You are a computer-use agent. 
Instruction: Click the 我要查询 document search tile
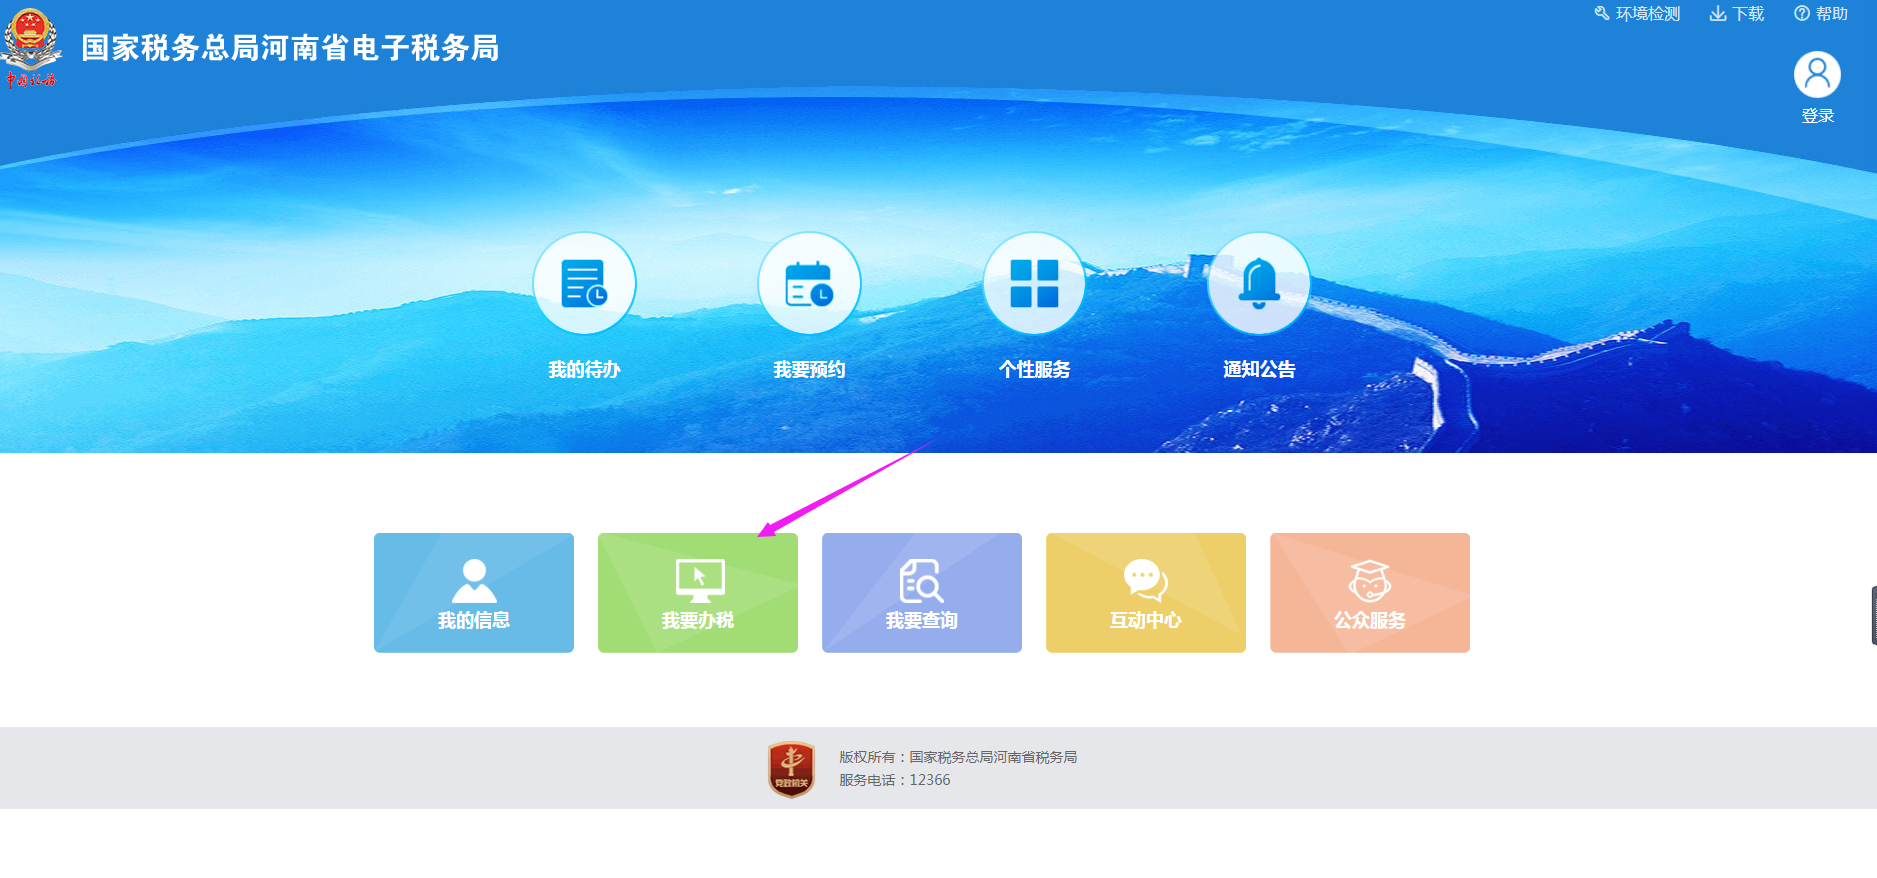click(922, 593)
